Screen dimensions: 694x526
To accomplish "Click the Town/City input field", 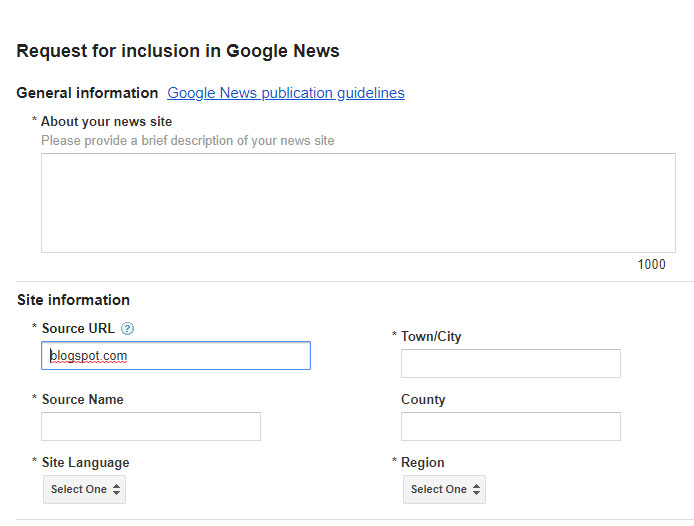I will point(511,364).
